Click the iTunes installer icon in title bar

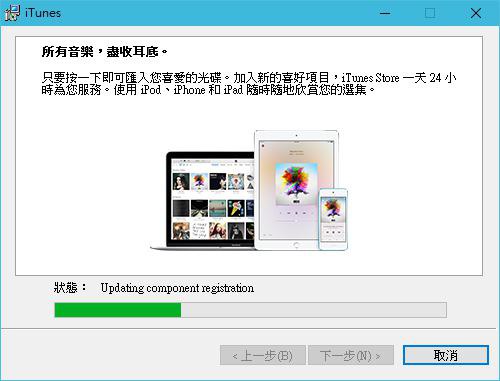click(x=12, y=13)
